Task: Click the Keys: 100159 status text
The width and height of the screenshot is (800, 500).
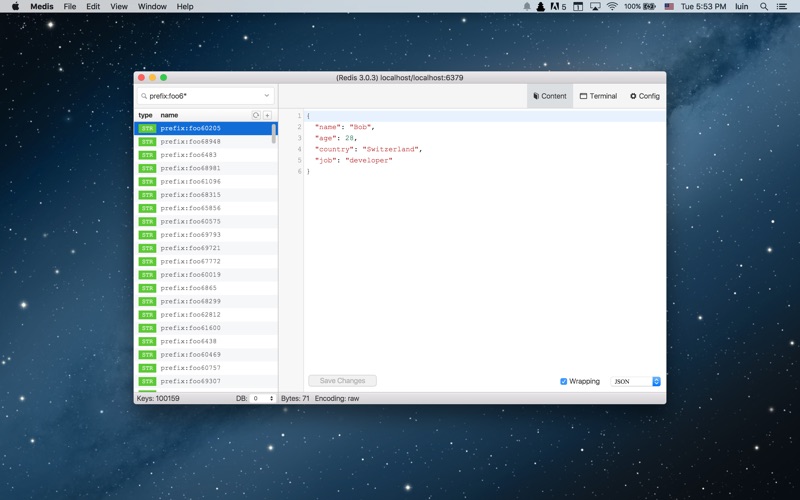Action: pyautogui.click(x=158, y=398)
